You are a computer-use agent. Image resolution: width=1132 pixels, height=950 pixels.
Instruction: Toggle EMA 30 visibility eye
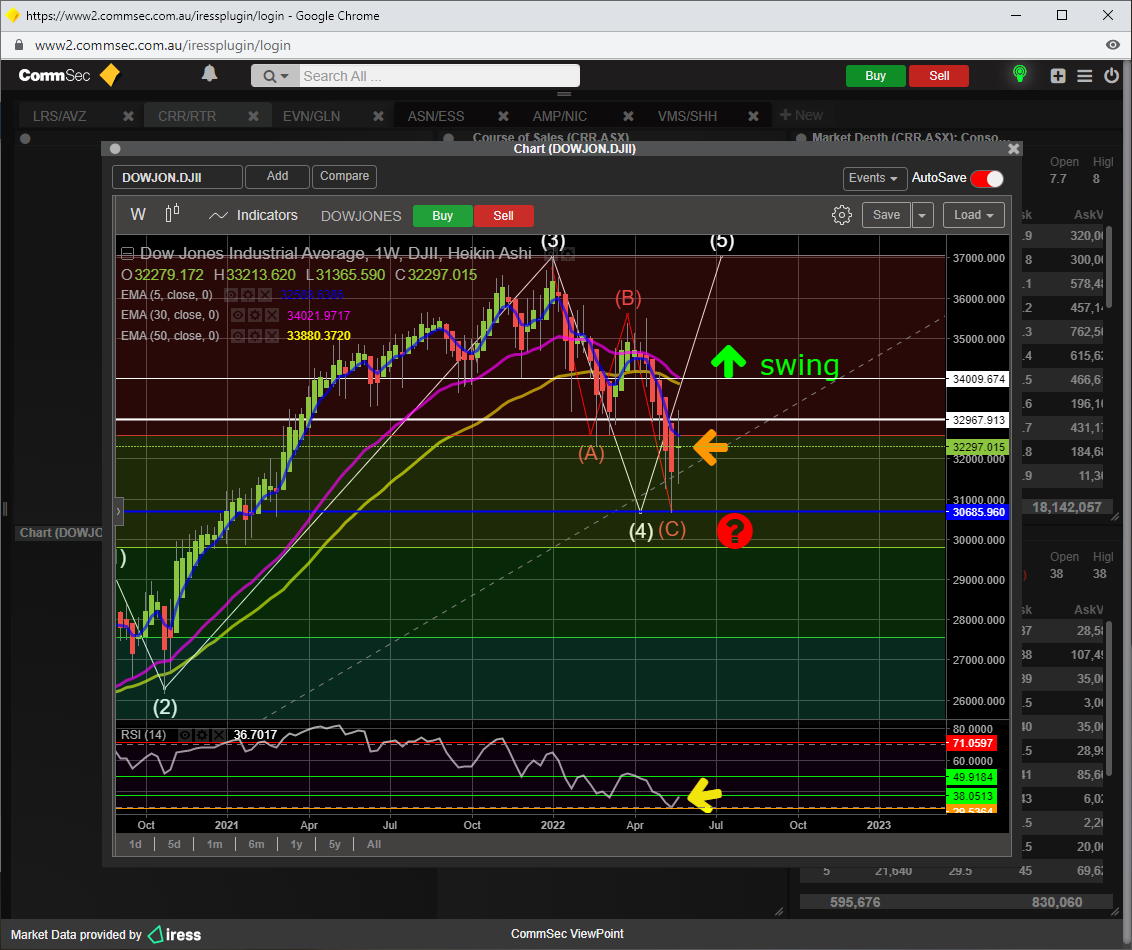click(238, 315)
